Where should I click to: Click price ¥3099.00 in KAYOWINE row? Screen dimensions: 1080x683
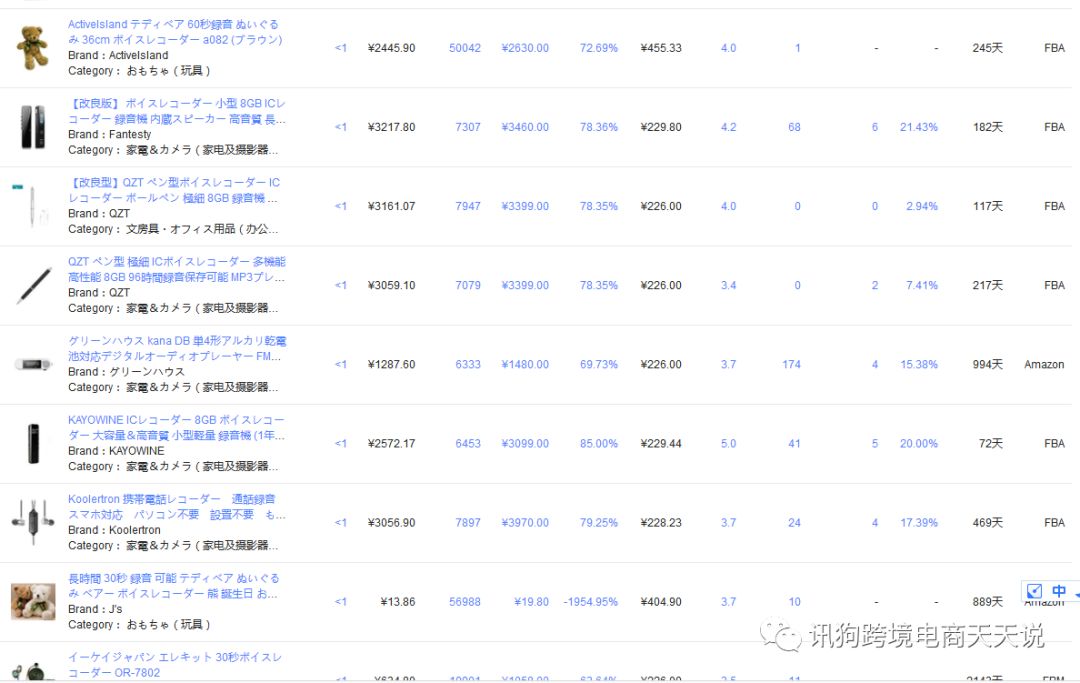tap(525, 444)
